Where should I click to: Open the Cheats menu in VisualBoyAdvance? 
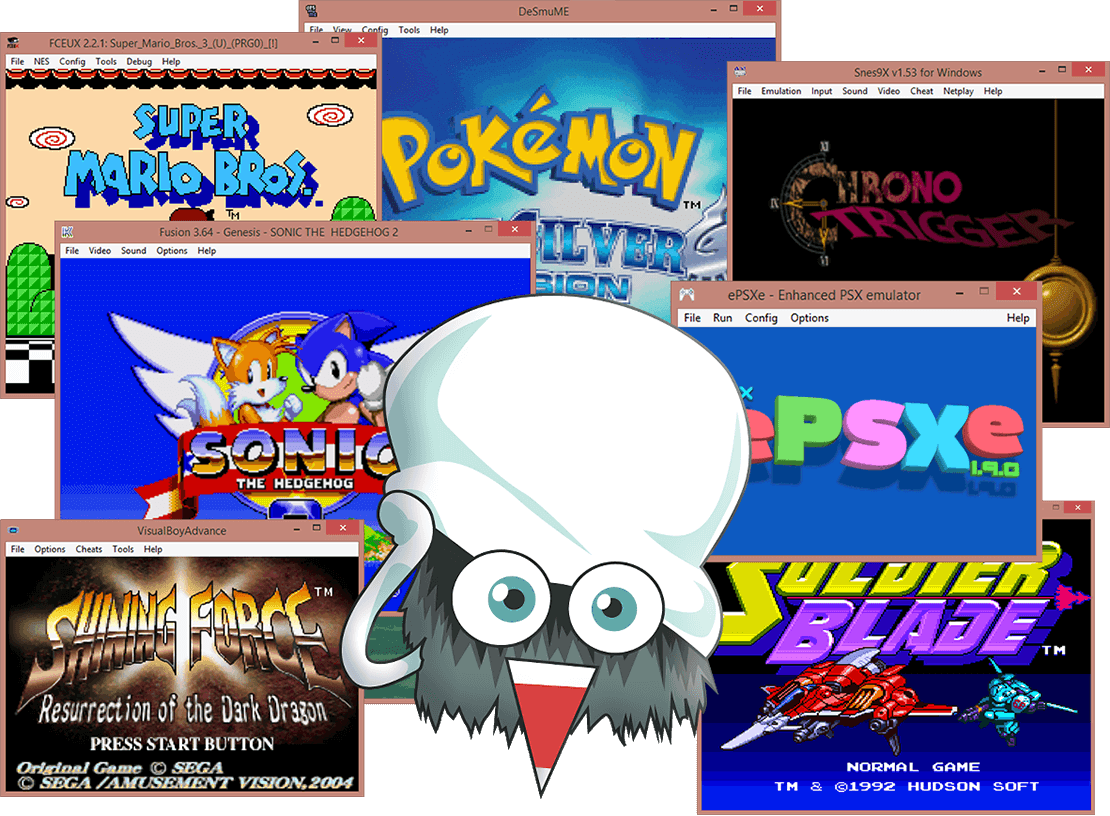coord(89,548)
